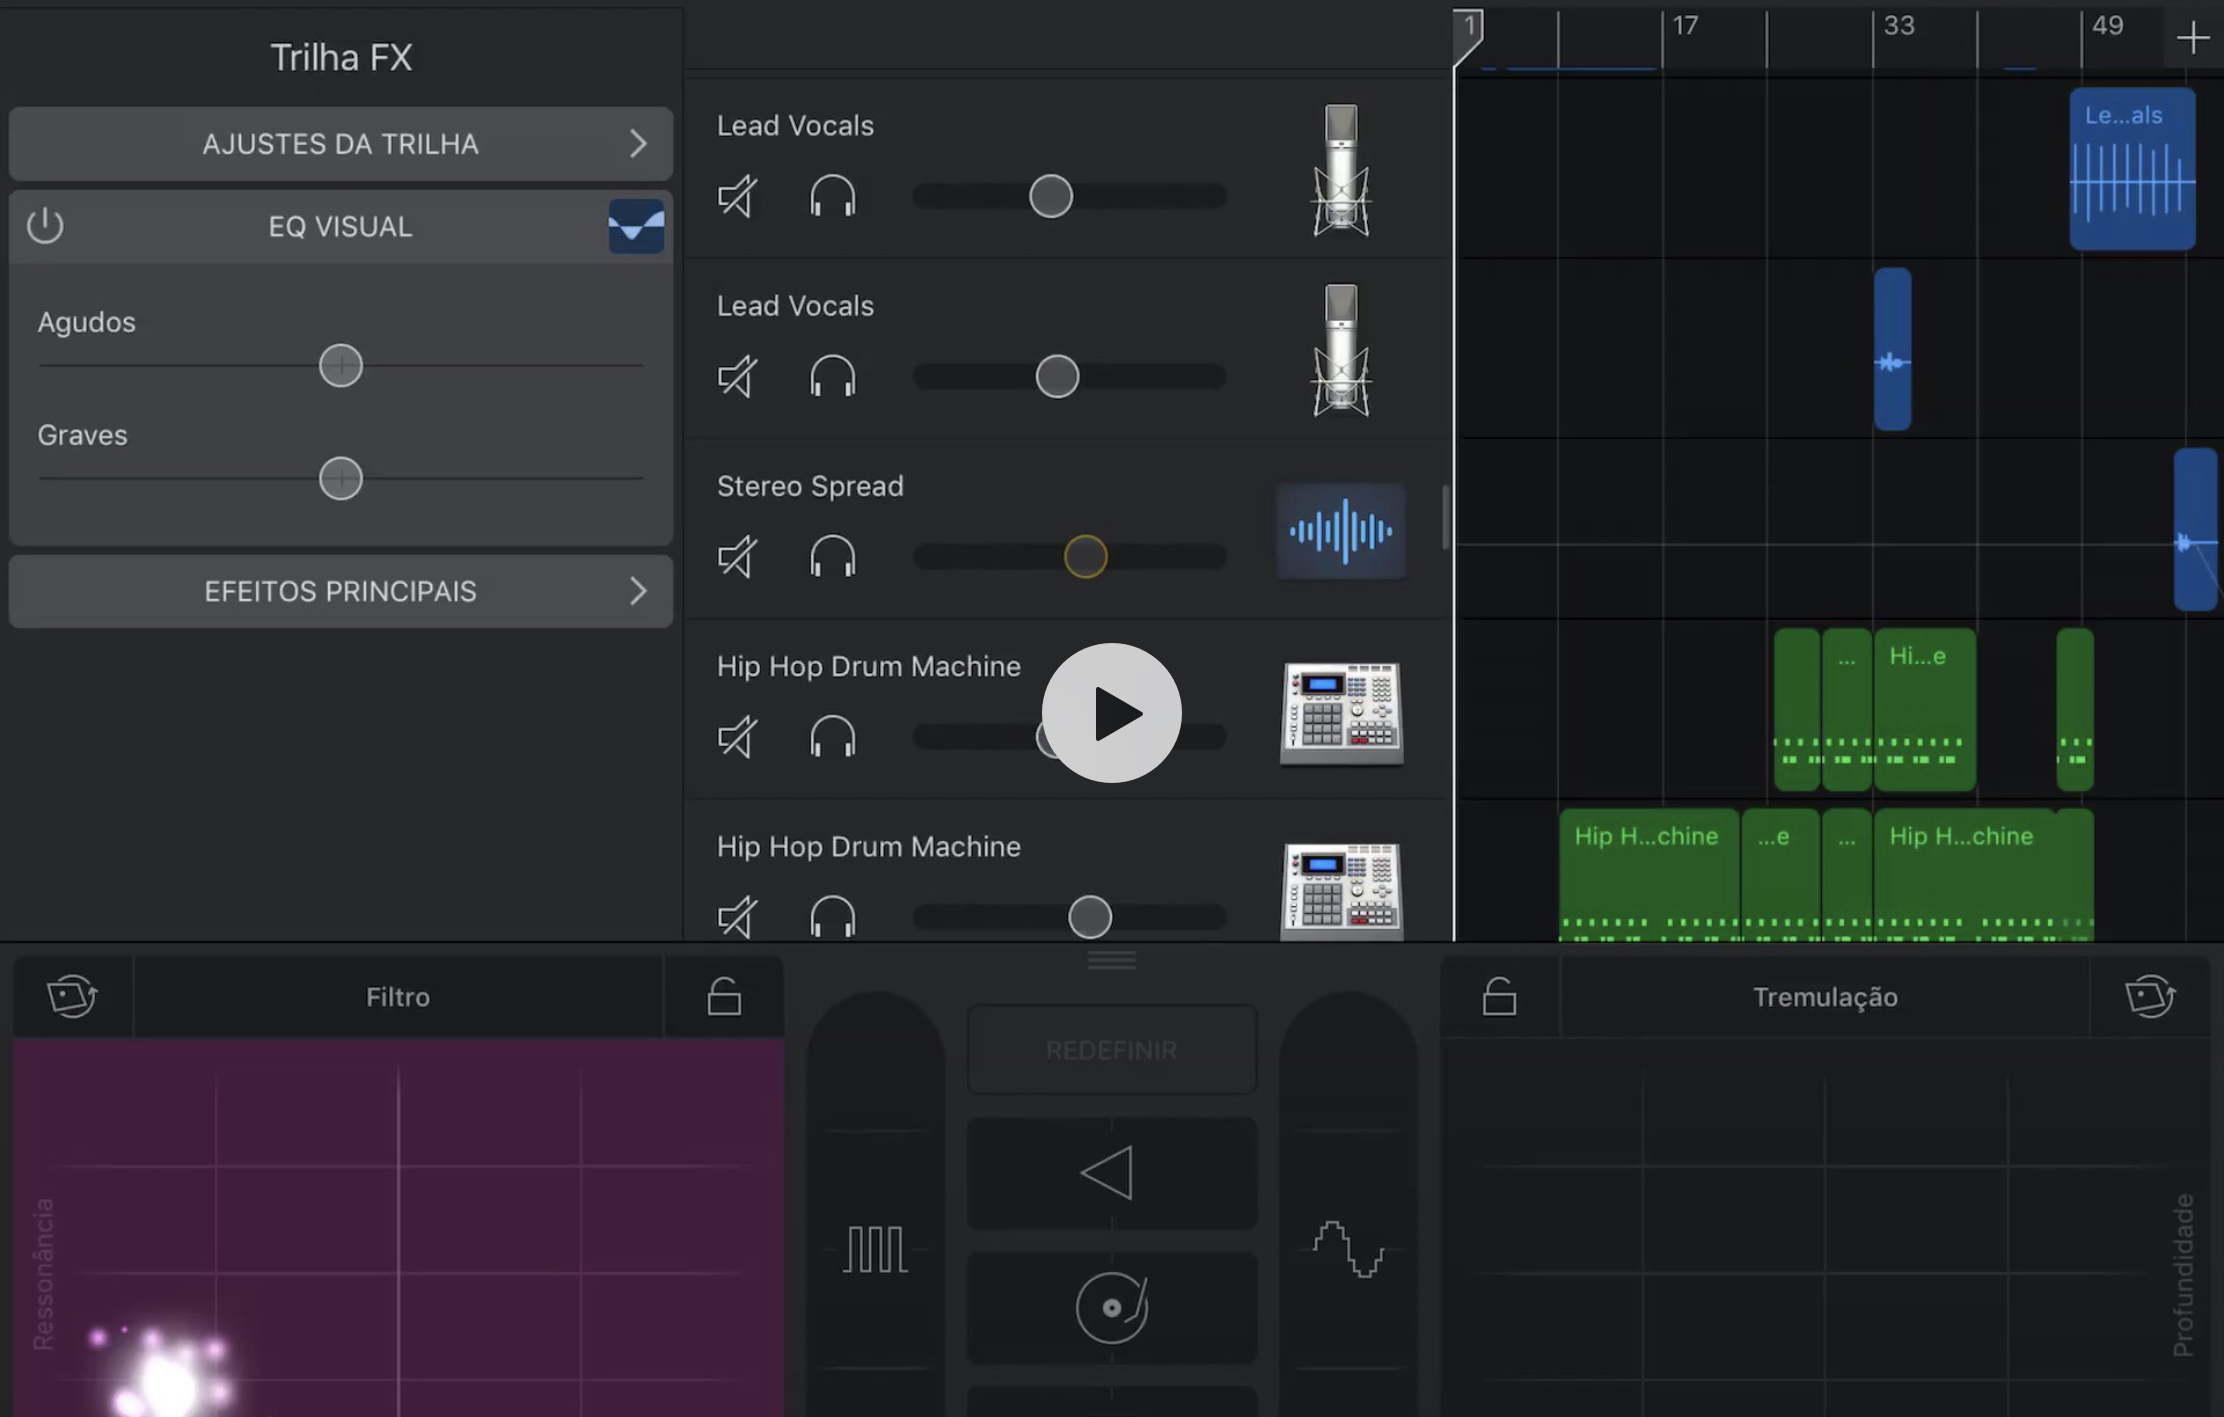Tap the purple Filtro XY pad

pyautogui.click(x=398, y=1227)
